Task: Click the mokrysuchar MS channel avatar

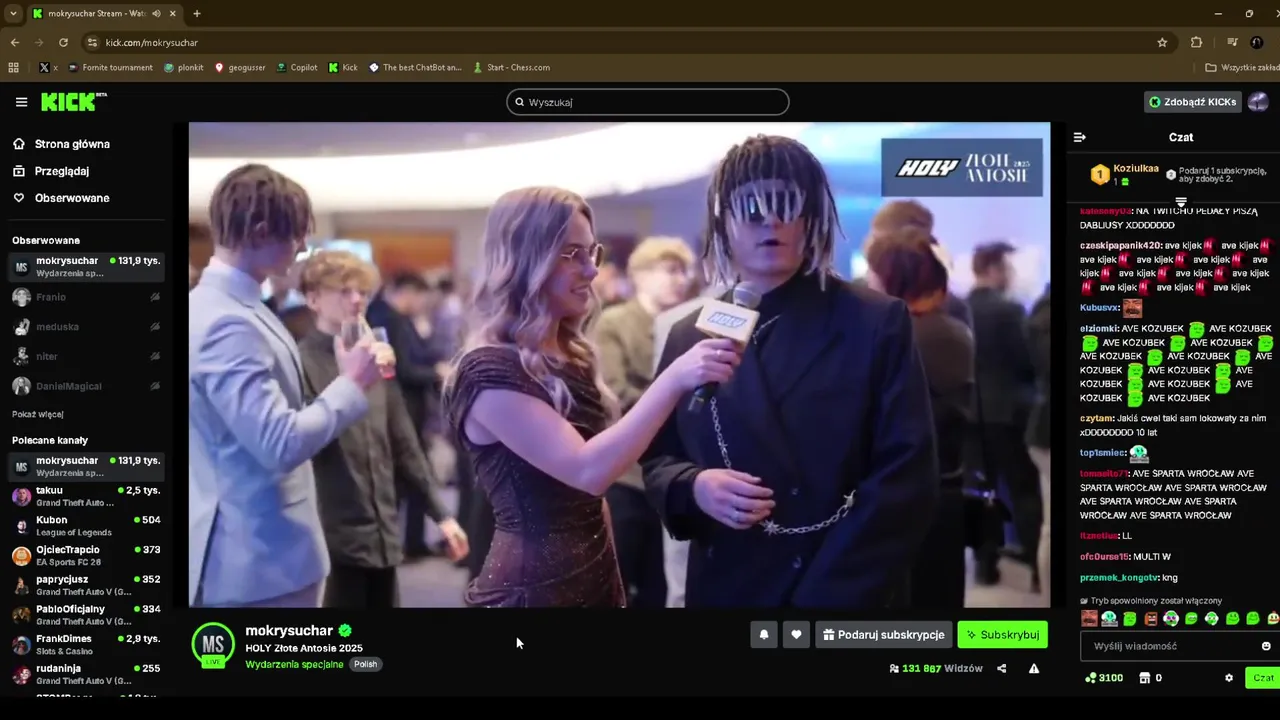Action: pyautogui.click(x=213, y=645)
